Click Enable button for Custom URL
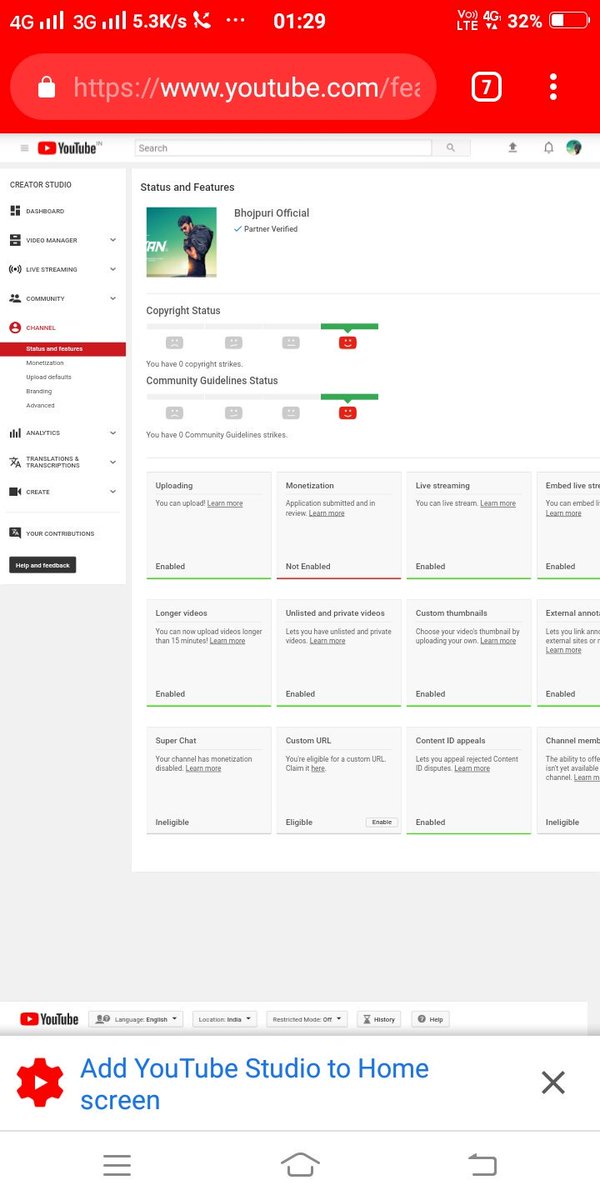Viewport: 600px width, 1200px height. click(381, 822)
